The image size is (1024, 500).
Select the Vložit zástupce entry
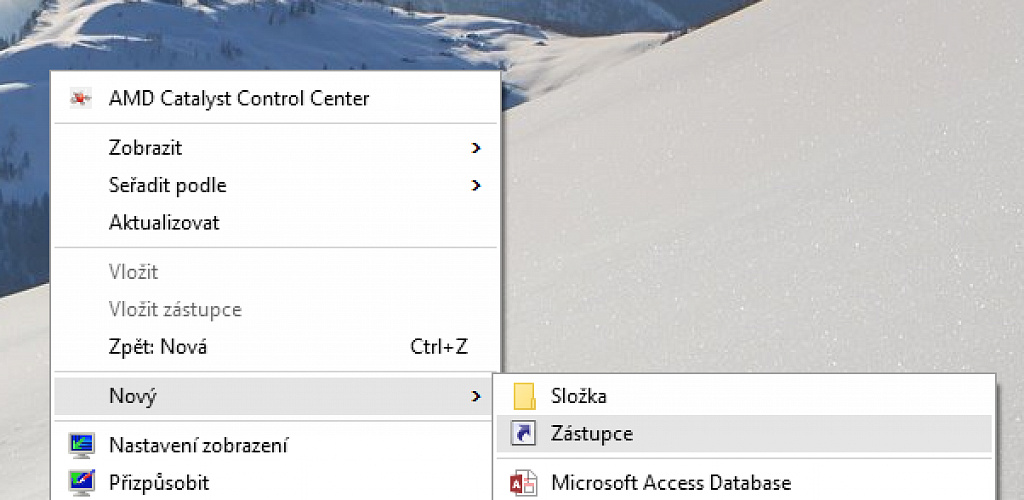pyautogui.click(x=175, y=309)
